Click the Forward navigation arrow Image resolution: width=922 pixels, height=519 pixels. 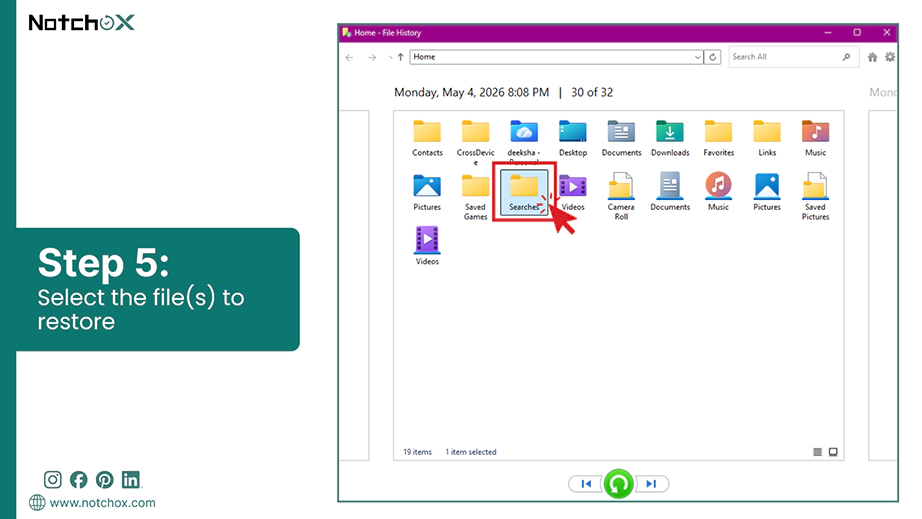tap(372, 57)
